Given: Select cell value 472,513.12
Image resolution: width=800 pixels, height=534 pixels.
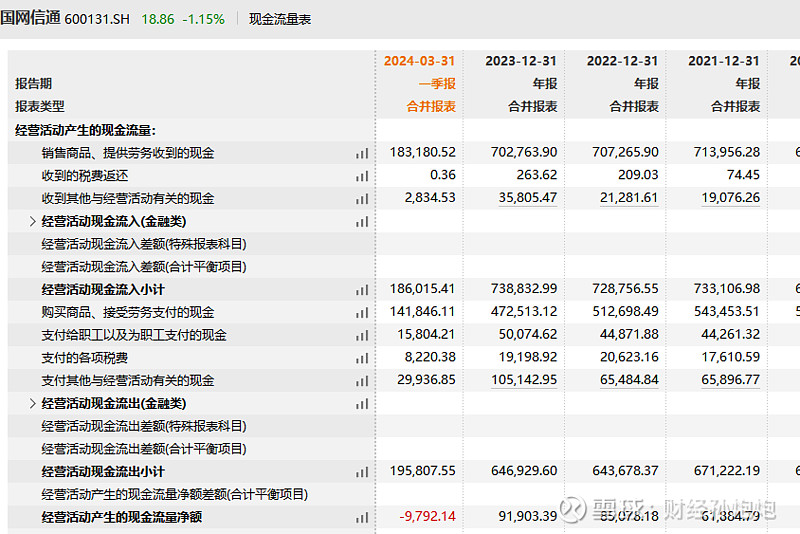Looking at the screenshot, I should 524,312.
